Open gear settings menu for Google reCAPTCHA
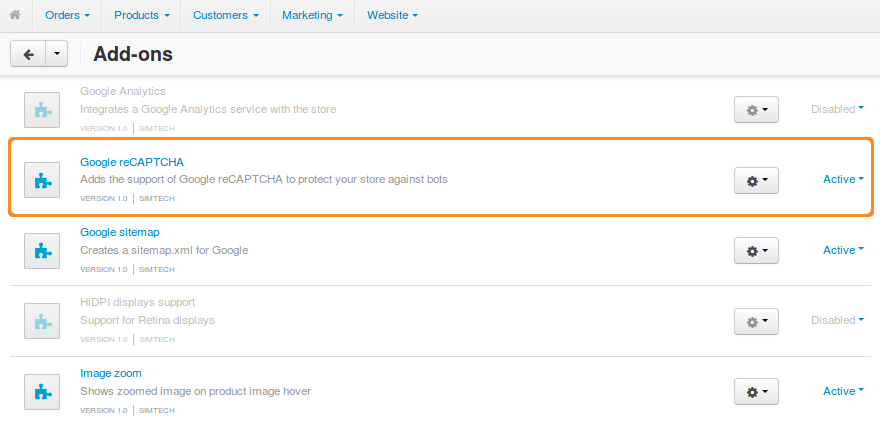 [x=757, y=180]
